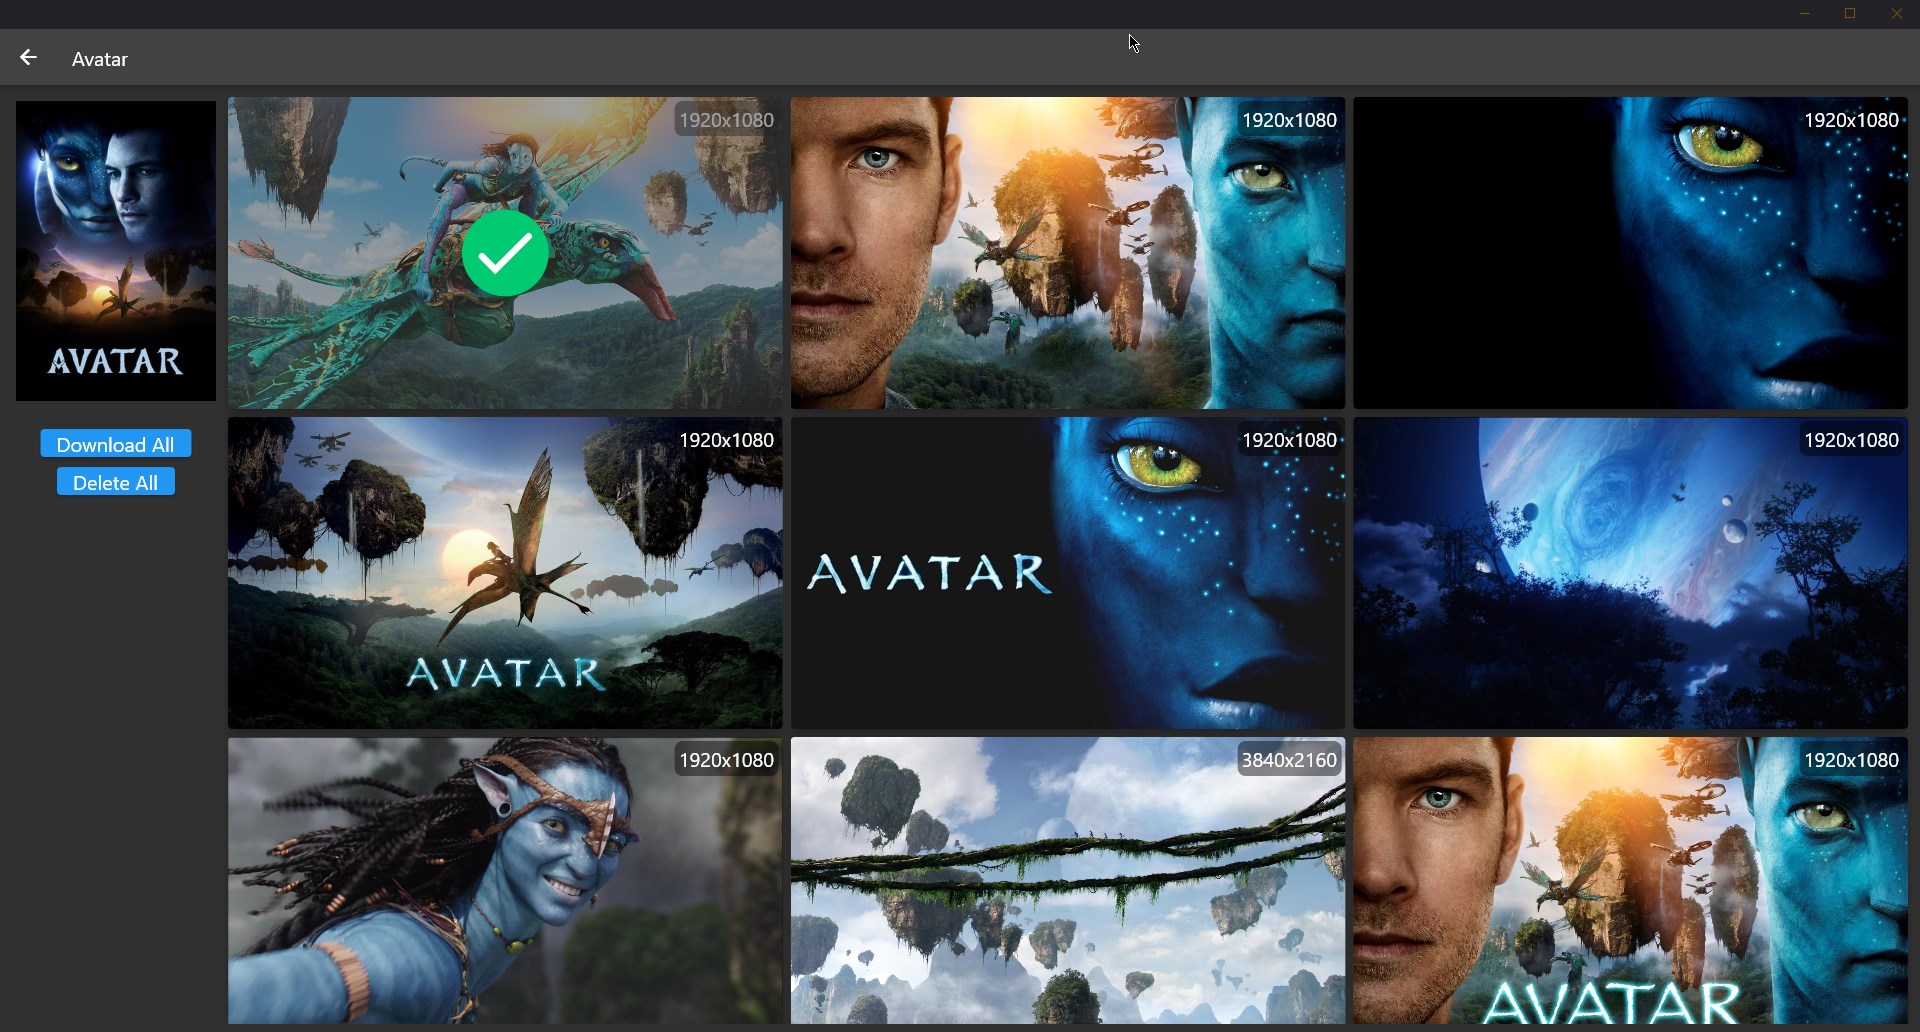Choose the smiling Neytiri wallpaper with braids
Screen dimensions: 1920x1032
point(505,881)
